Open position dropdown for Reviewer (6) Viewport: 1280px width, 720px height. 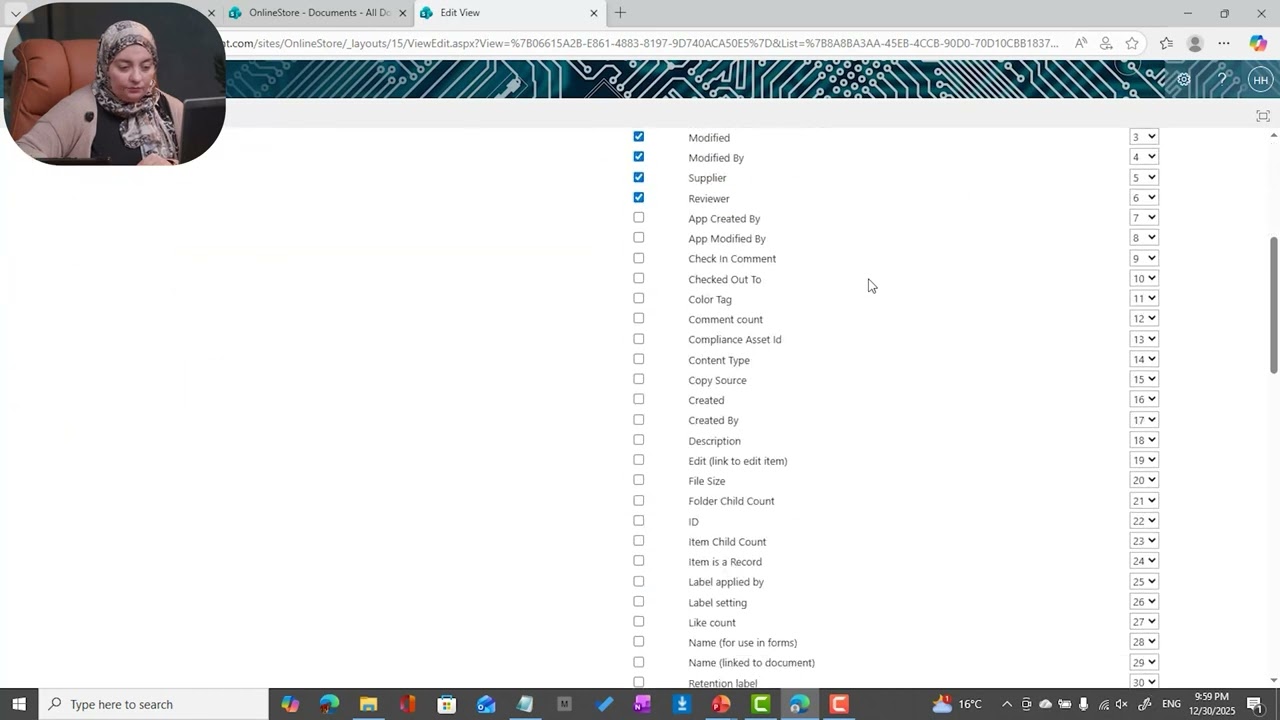(x=1143, y=198)
